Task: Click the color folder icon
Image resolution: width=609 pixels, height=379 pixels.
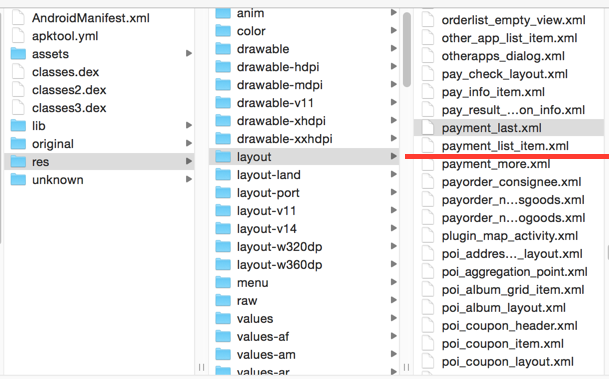Action: coord(223,31)
